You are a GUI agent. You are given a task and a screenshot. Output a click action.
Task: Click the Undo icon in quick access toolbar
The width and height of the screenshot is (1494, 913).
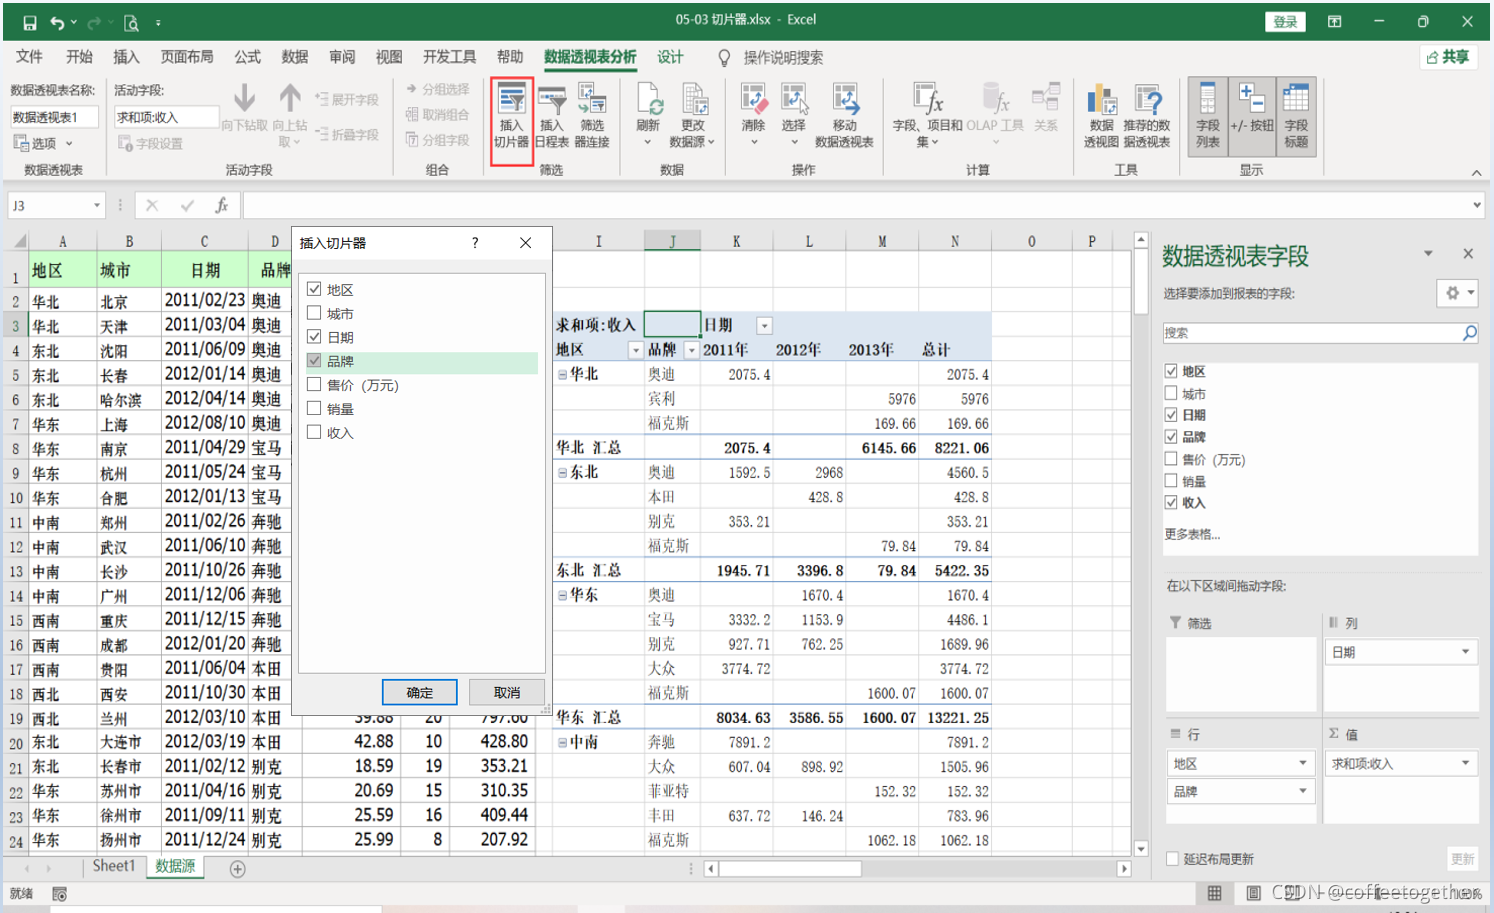point(57,22)
